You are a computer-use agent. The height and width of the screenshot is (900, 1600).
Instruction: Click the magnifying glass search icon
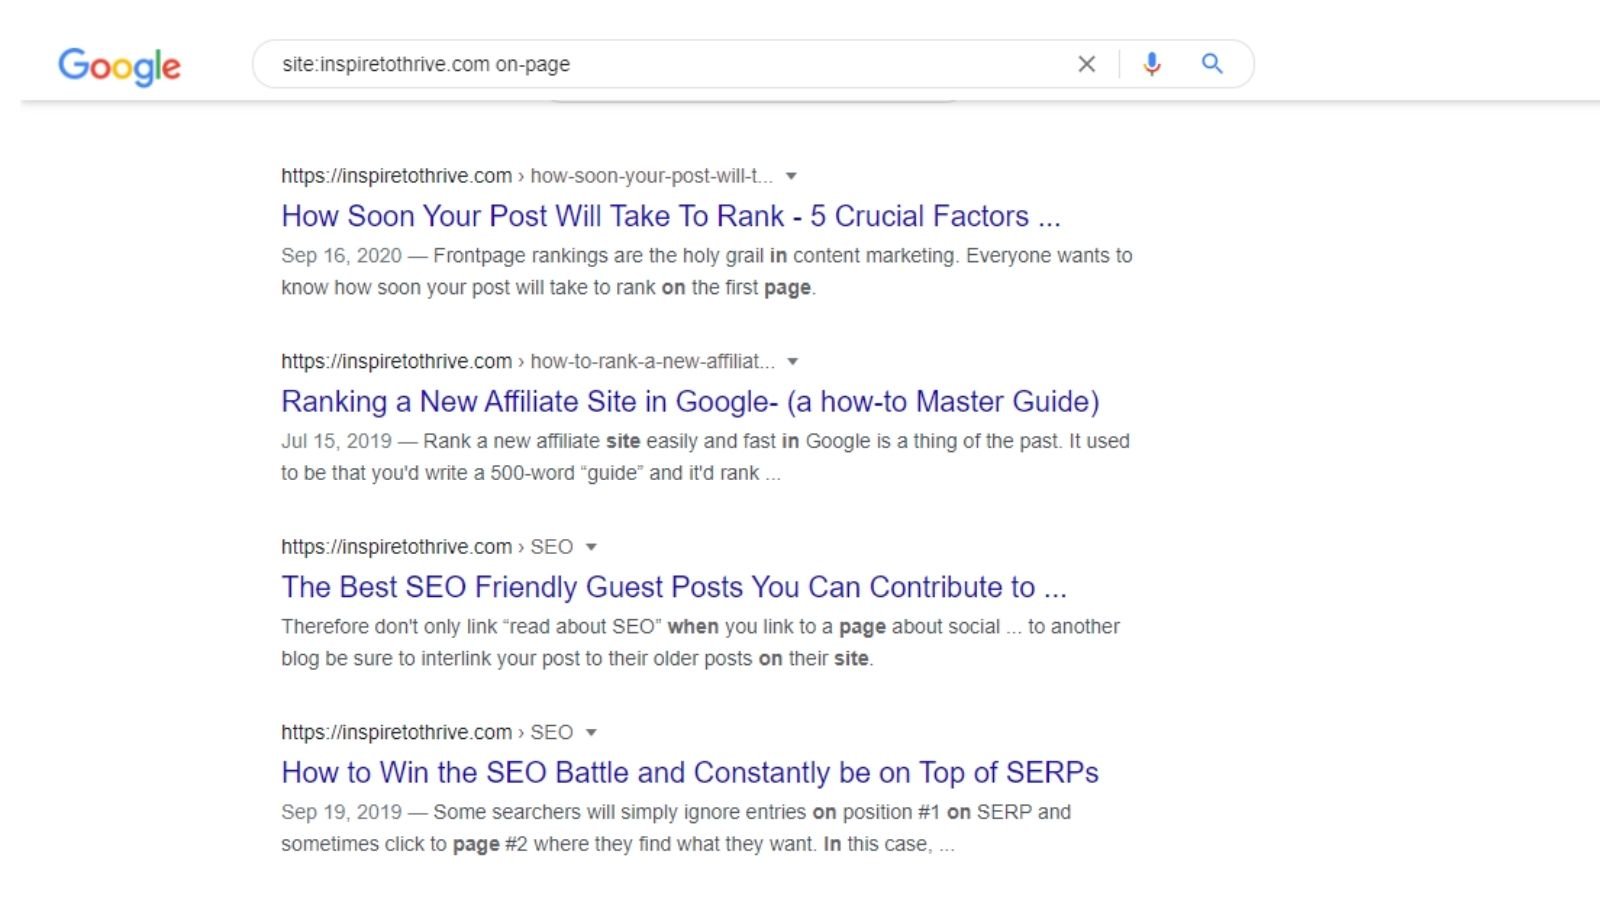(1212, 64)
